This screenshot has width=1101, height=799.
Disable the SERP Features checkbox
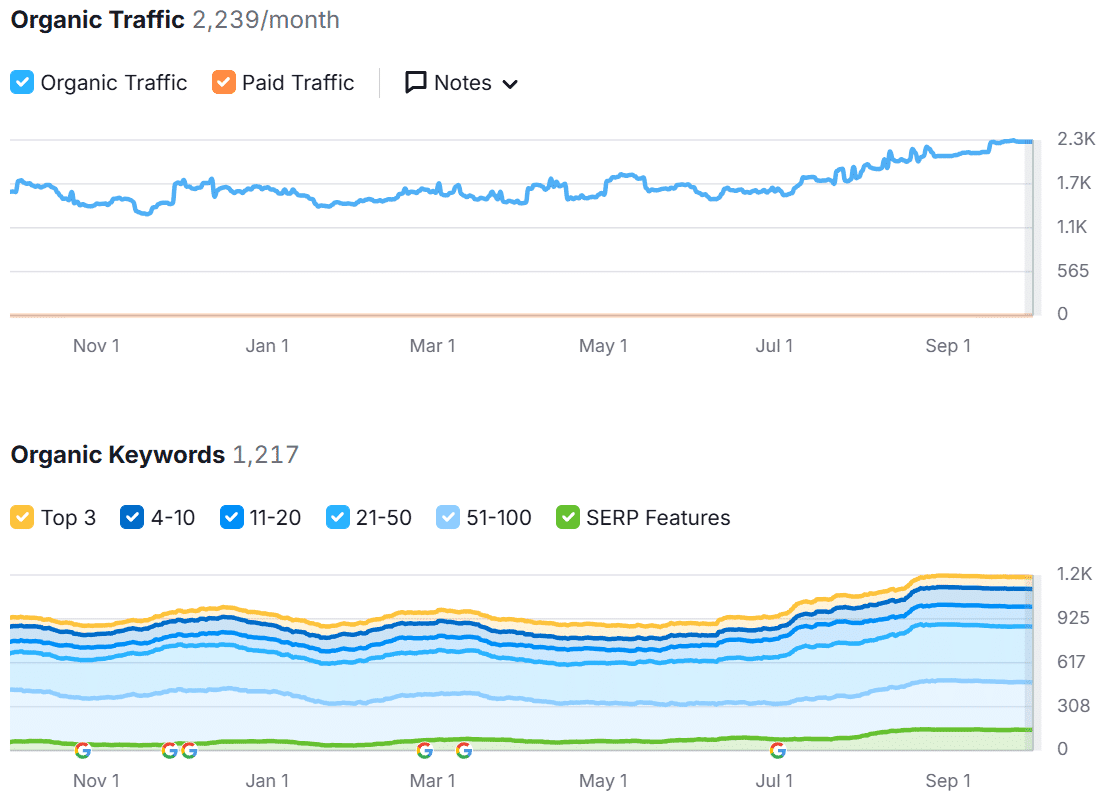(x=568, y=518)
